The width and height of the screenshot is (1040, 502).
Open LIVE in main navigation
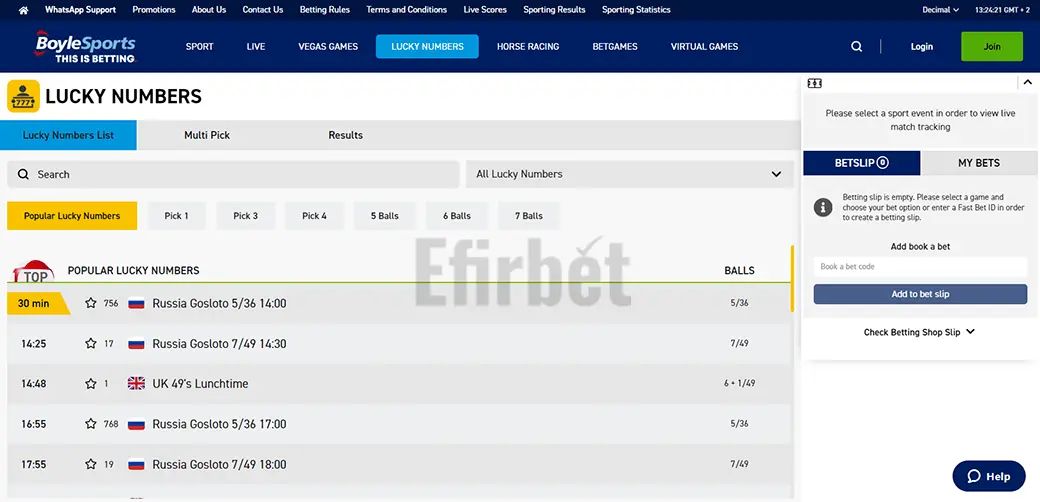click(256, 46)
